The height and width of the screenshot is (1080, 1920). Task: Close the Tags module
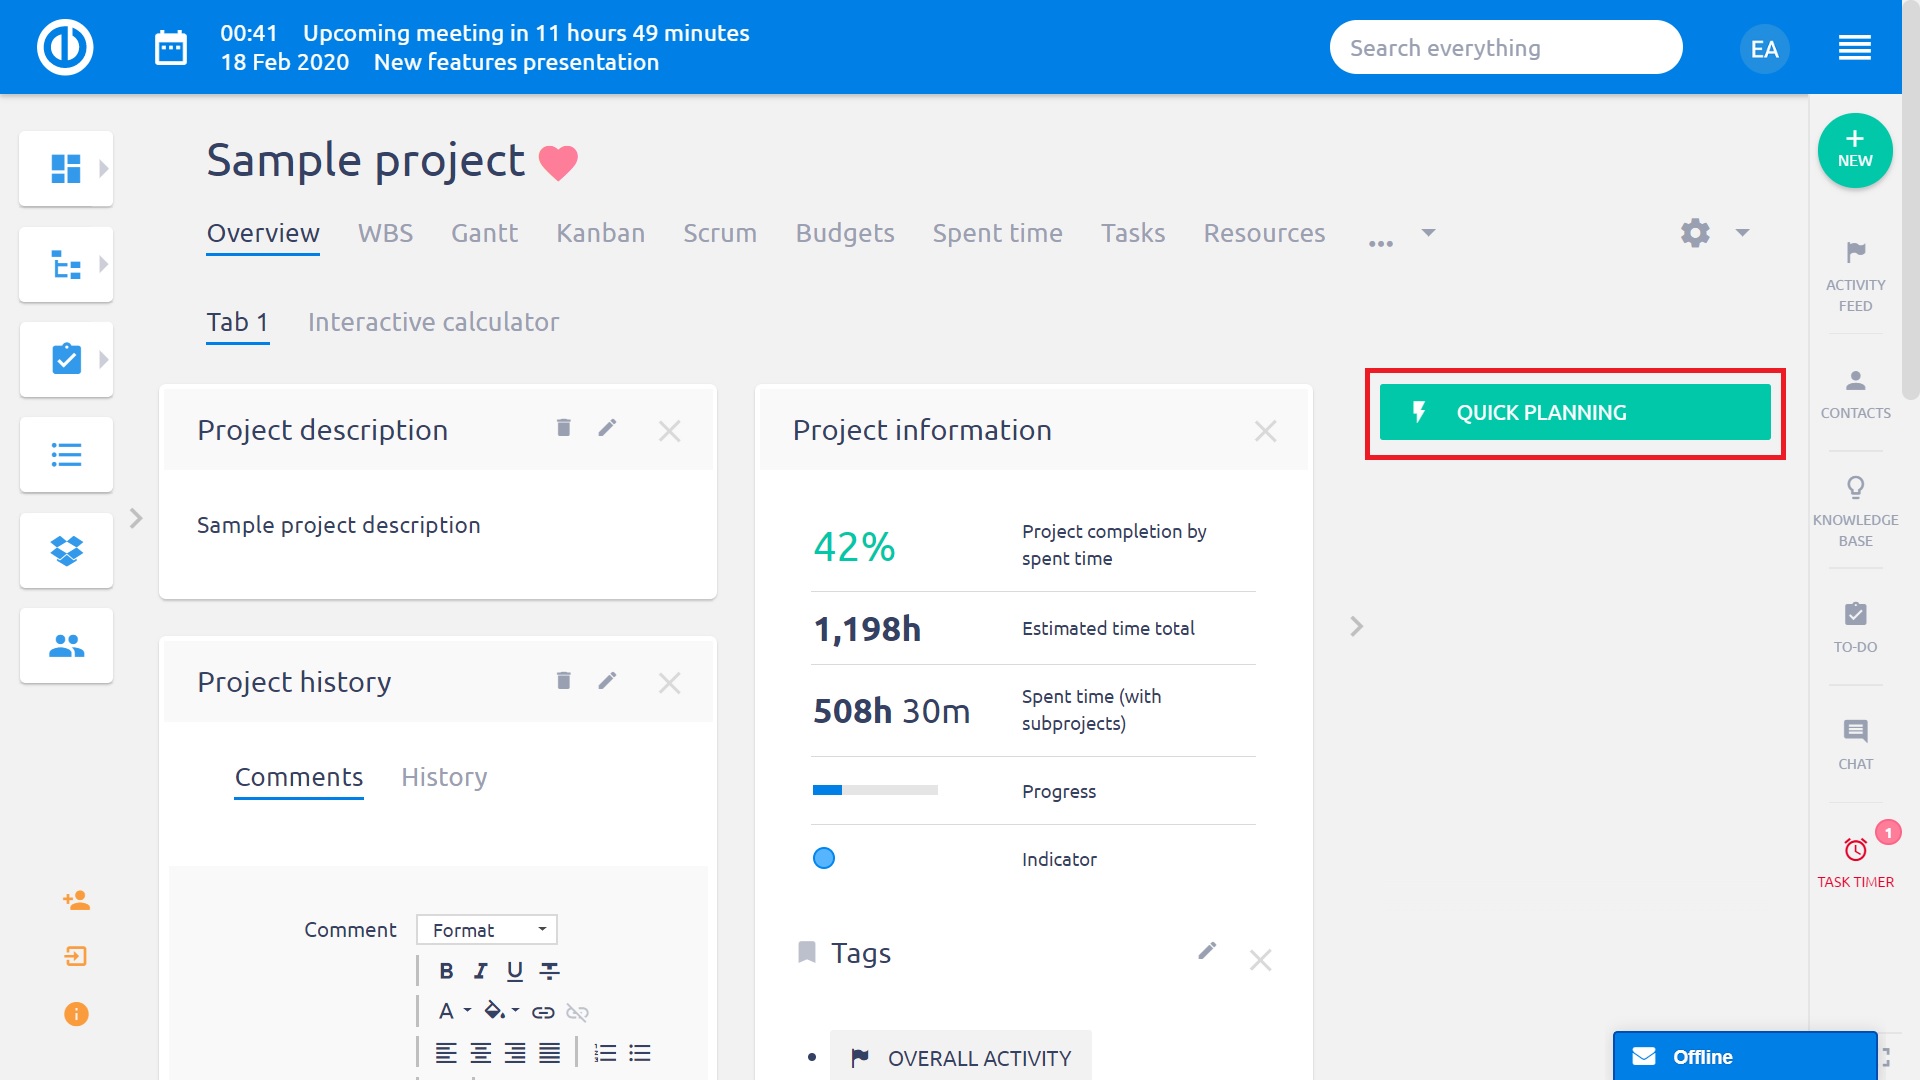pos(1260,960)
